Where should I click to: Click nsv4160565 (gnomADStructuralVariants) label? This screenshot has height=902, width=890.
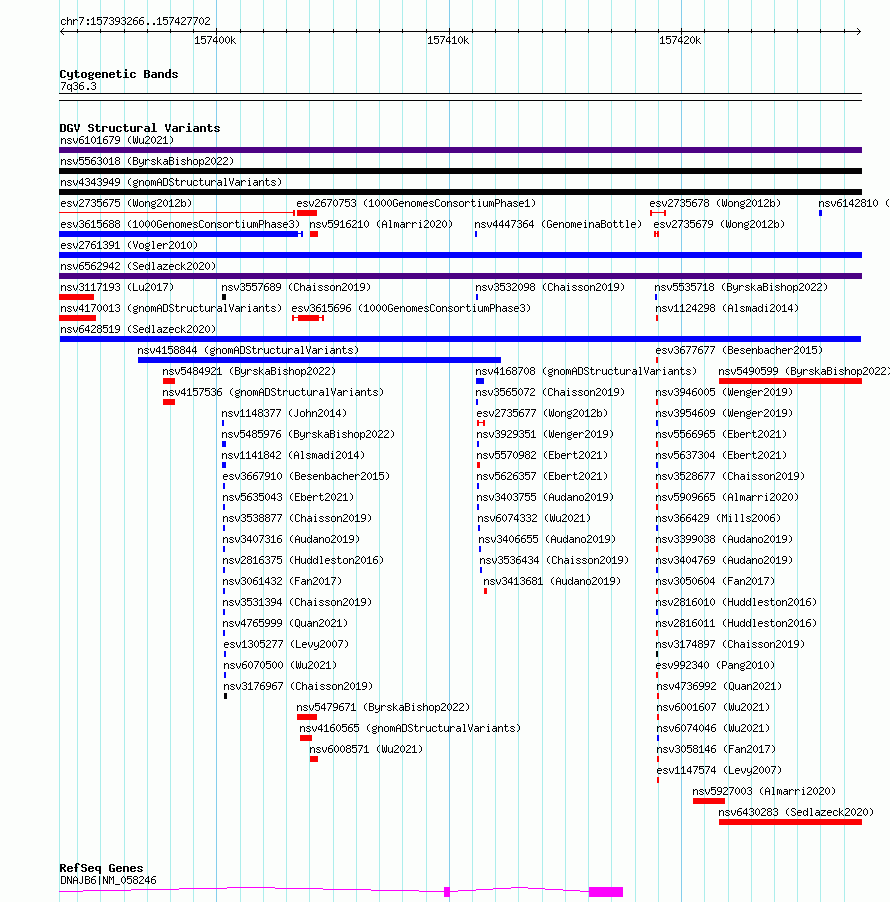click(410, 728)
